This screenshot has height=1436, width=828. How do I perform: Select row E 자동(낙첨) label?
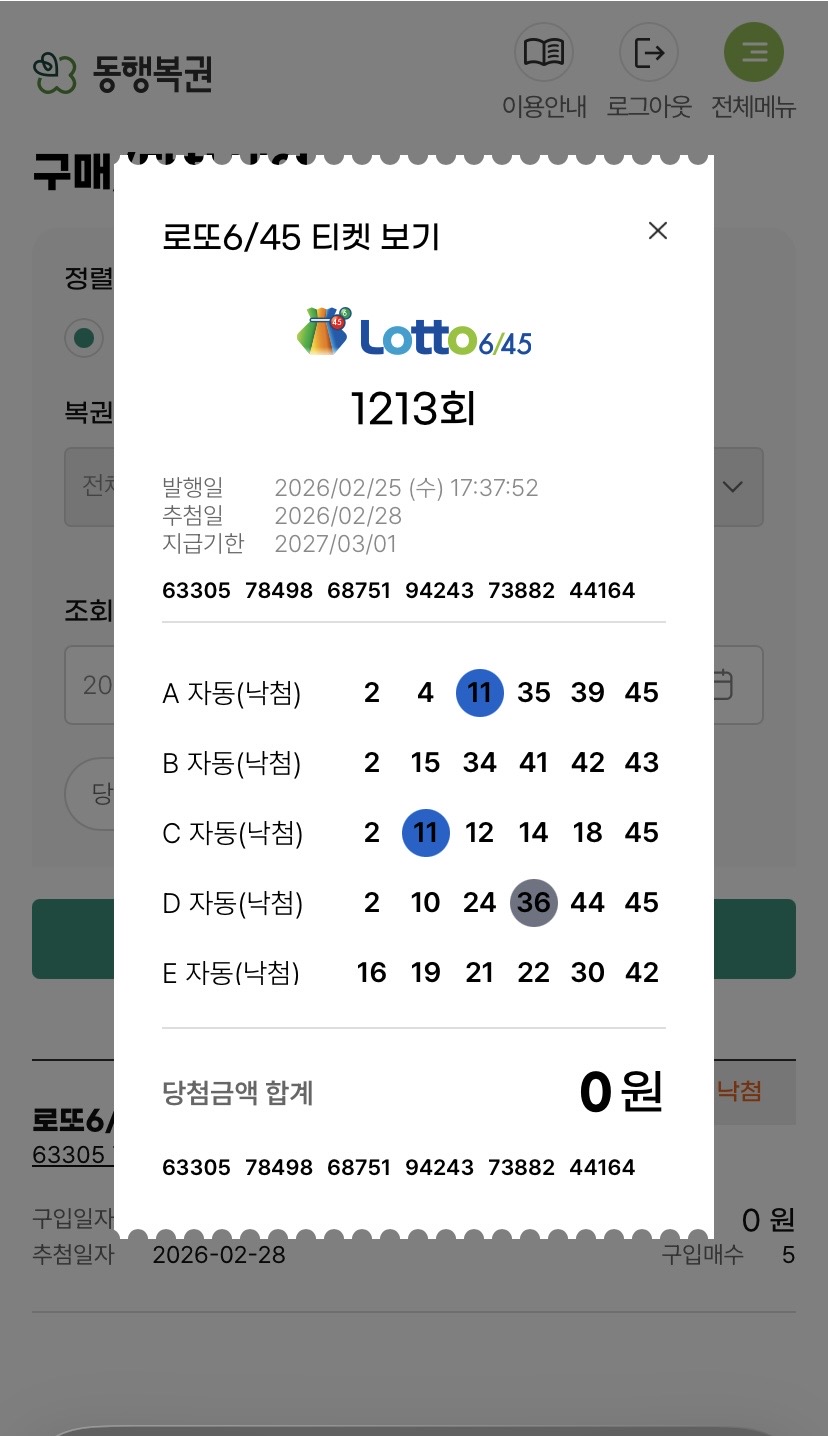(231, 973)
